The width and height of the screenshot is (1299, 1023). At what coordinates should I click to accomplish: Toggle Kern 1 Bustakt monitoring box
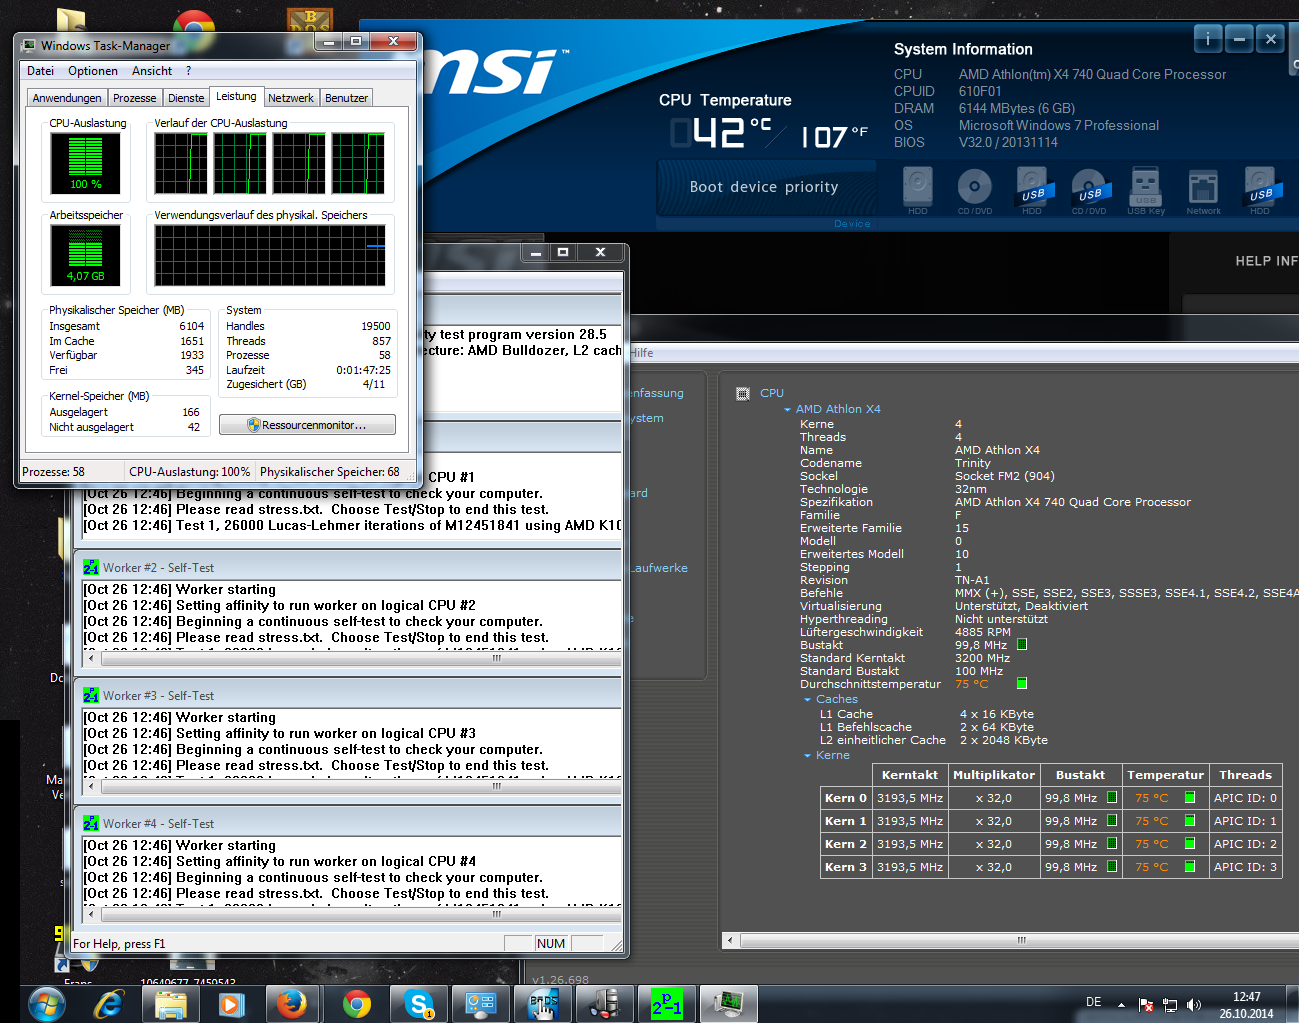click(1111, 821)
